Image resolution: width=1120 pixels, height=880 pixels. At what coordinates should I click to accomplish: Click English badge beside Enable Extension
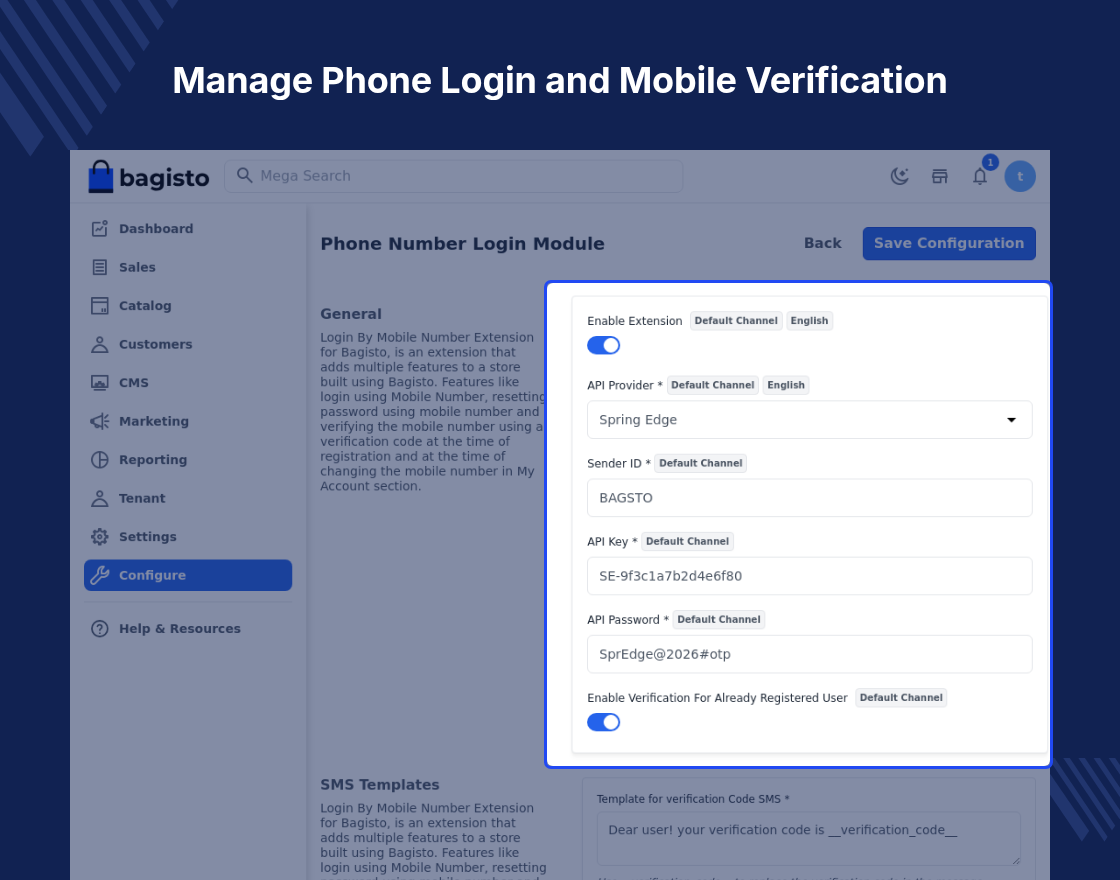[809, 321]
